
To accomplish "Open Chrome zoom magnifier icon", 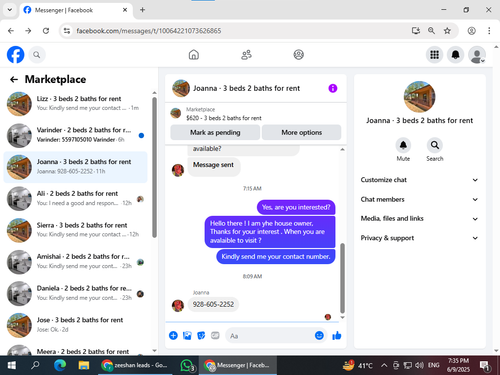I will tap(431, 31).
